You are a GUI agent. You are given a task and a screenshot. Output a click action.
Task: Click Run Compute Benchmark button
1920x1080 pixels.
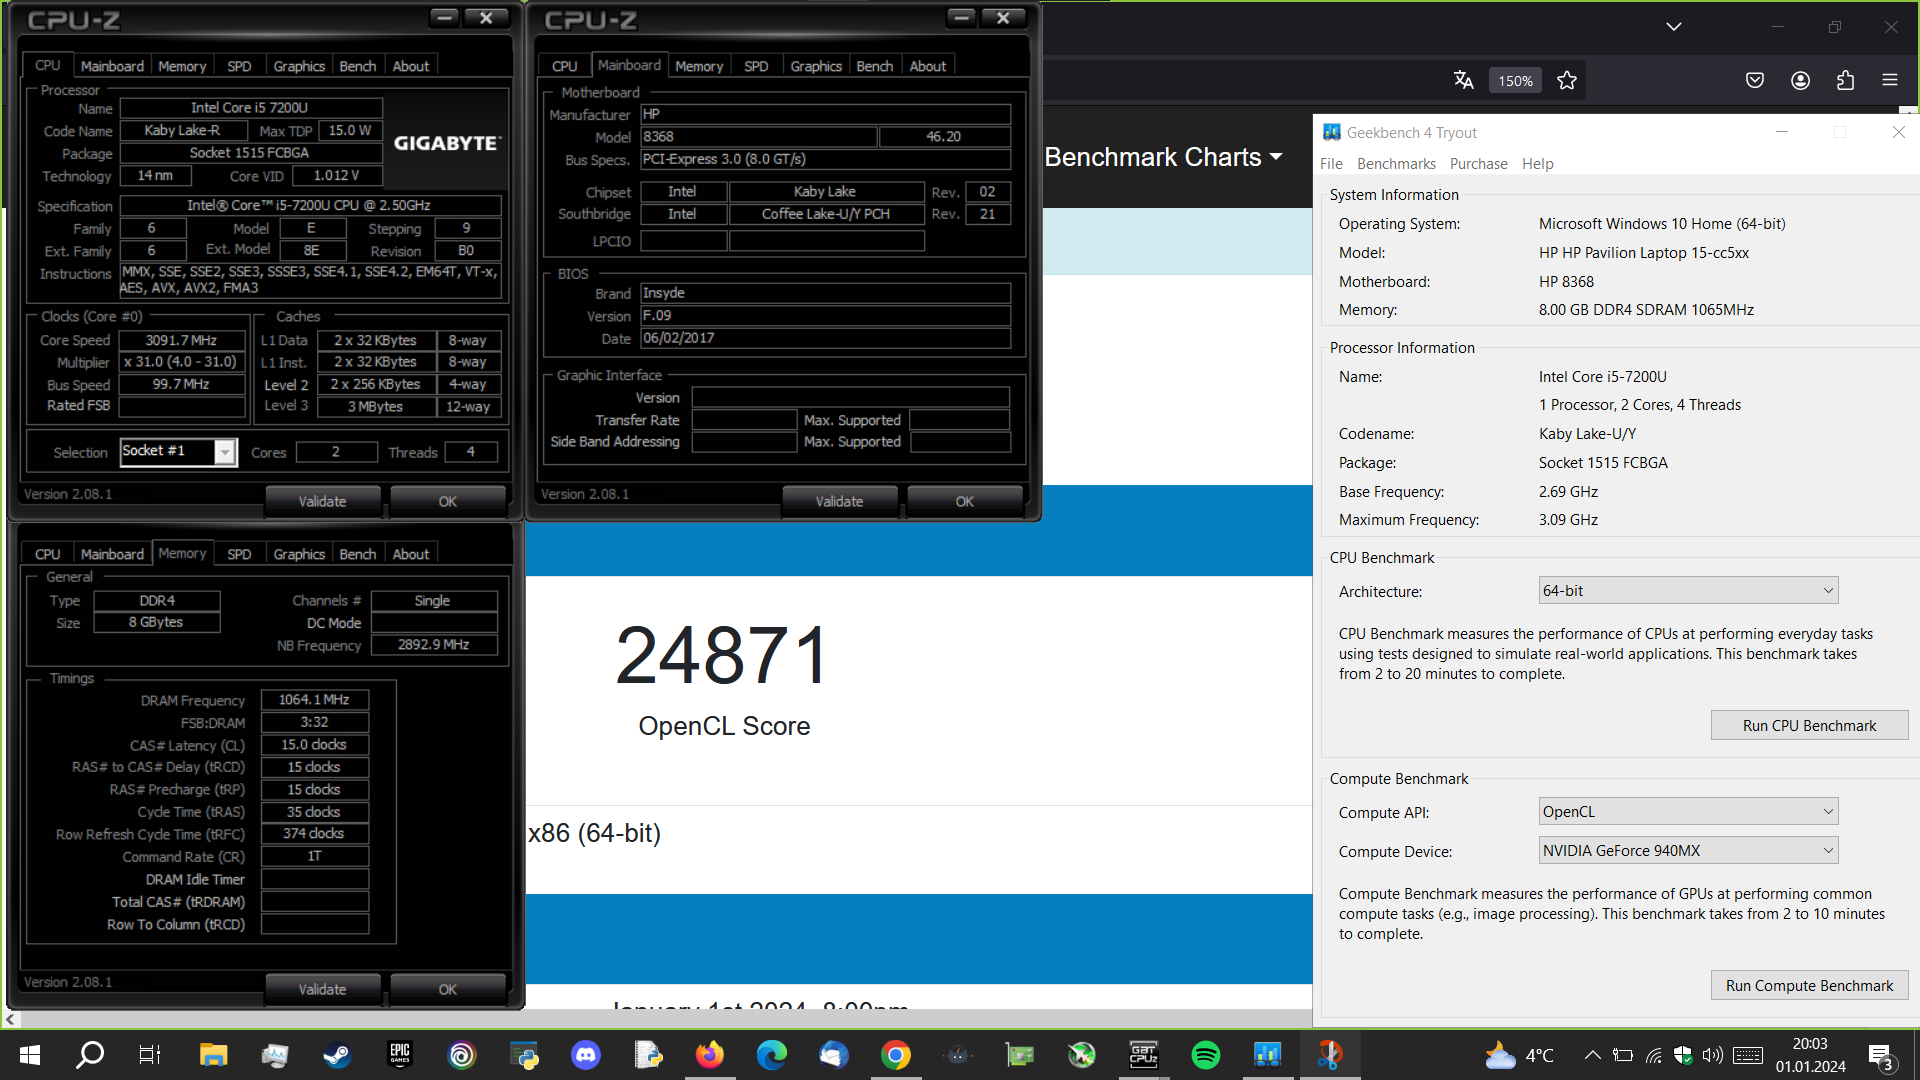[1809, 986]
